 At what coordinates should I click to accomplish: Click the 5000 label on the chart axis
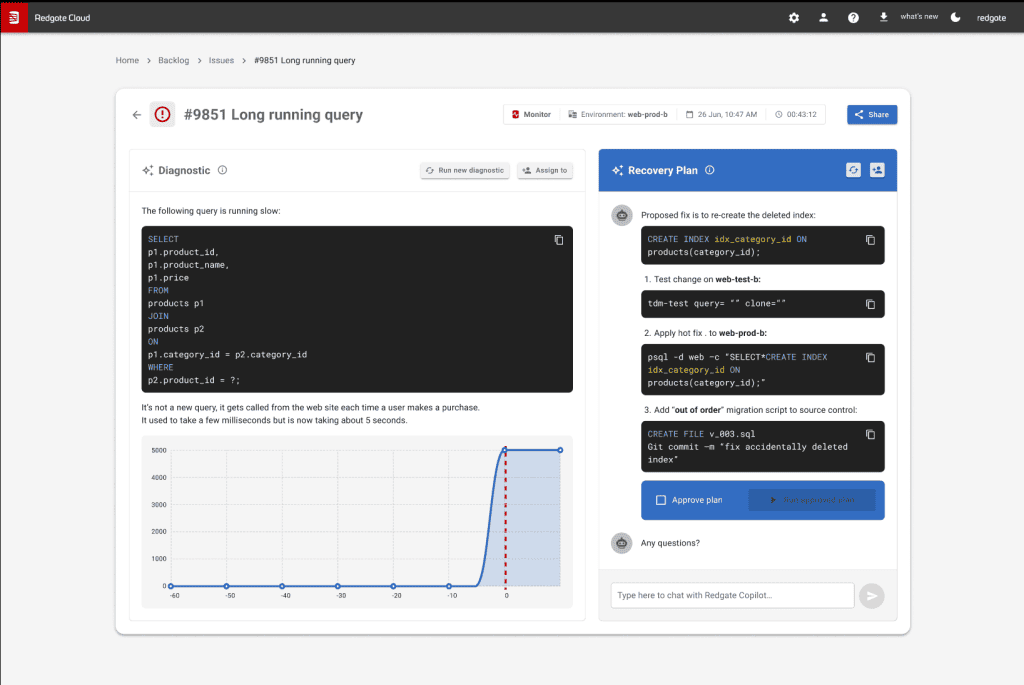coord(159,451)
